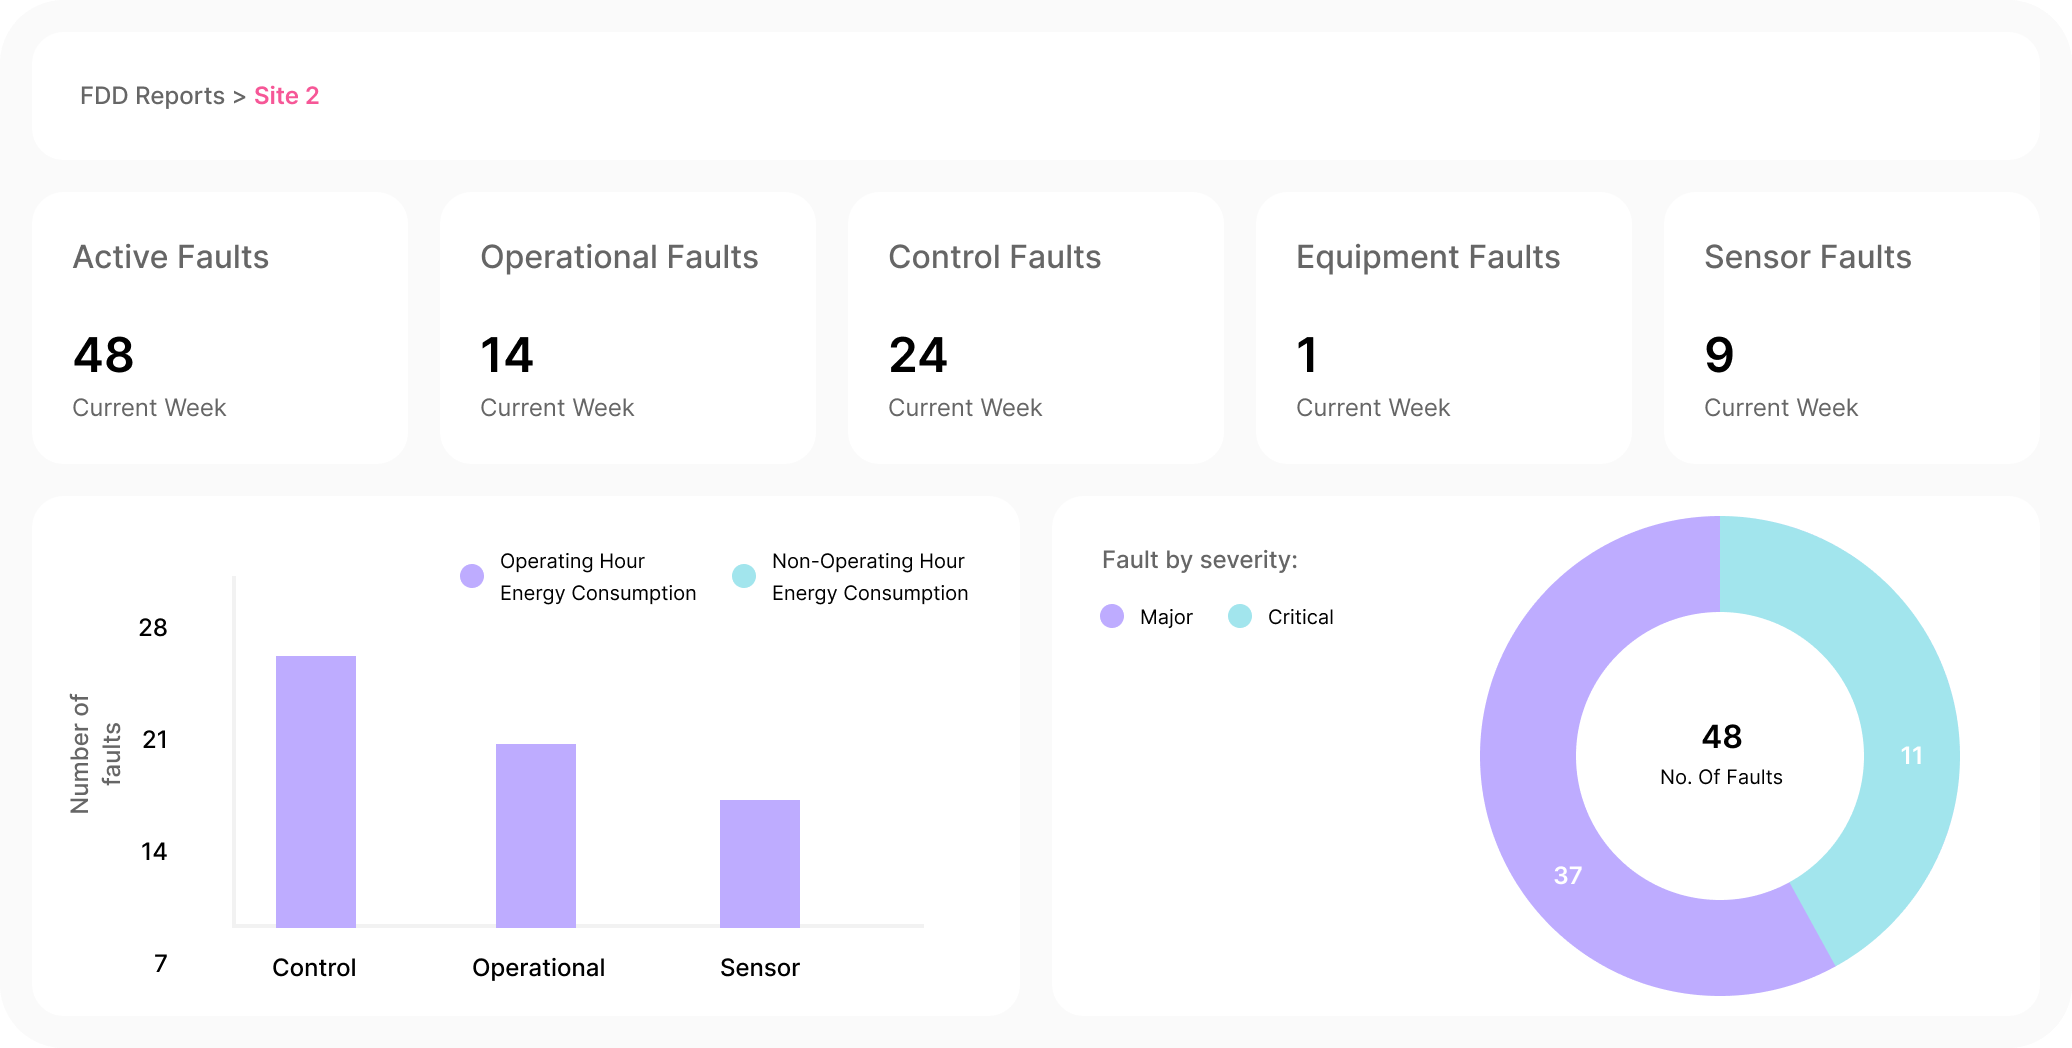Open the Sensor Faults card
2072x1048 pixels.
tap(1852, 328)
